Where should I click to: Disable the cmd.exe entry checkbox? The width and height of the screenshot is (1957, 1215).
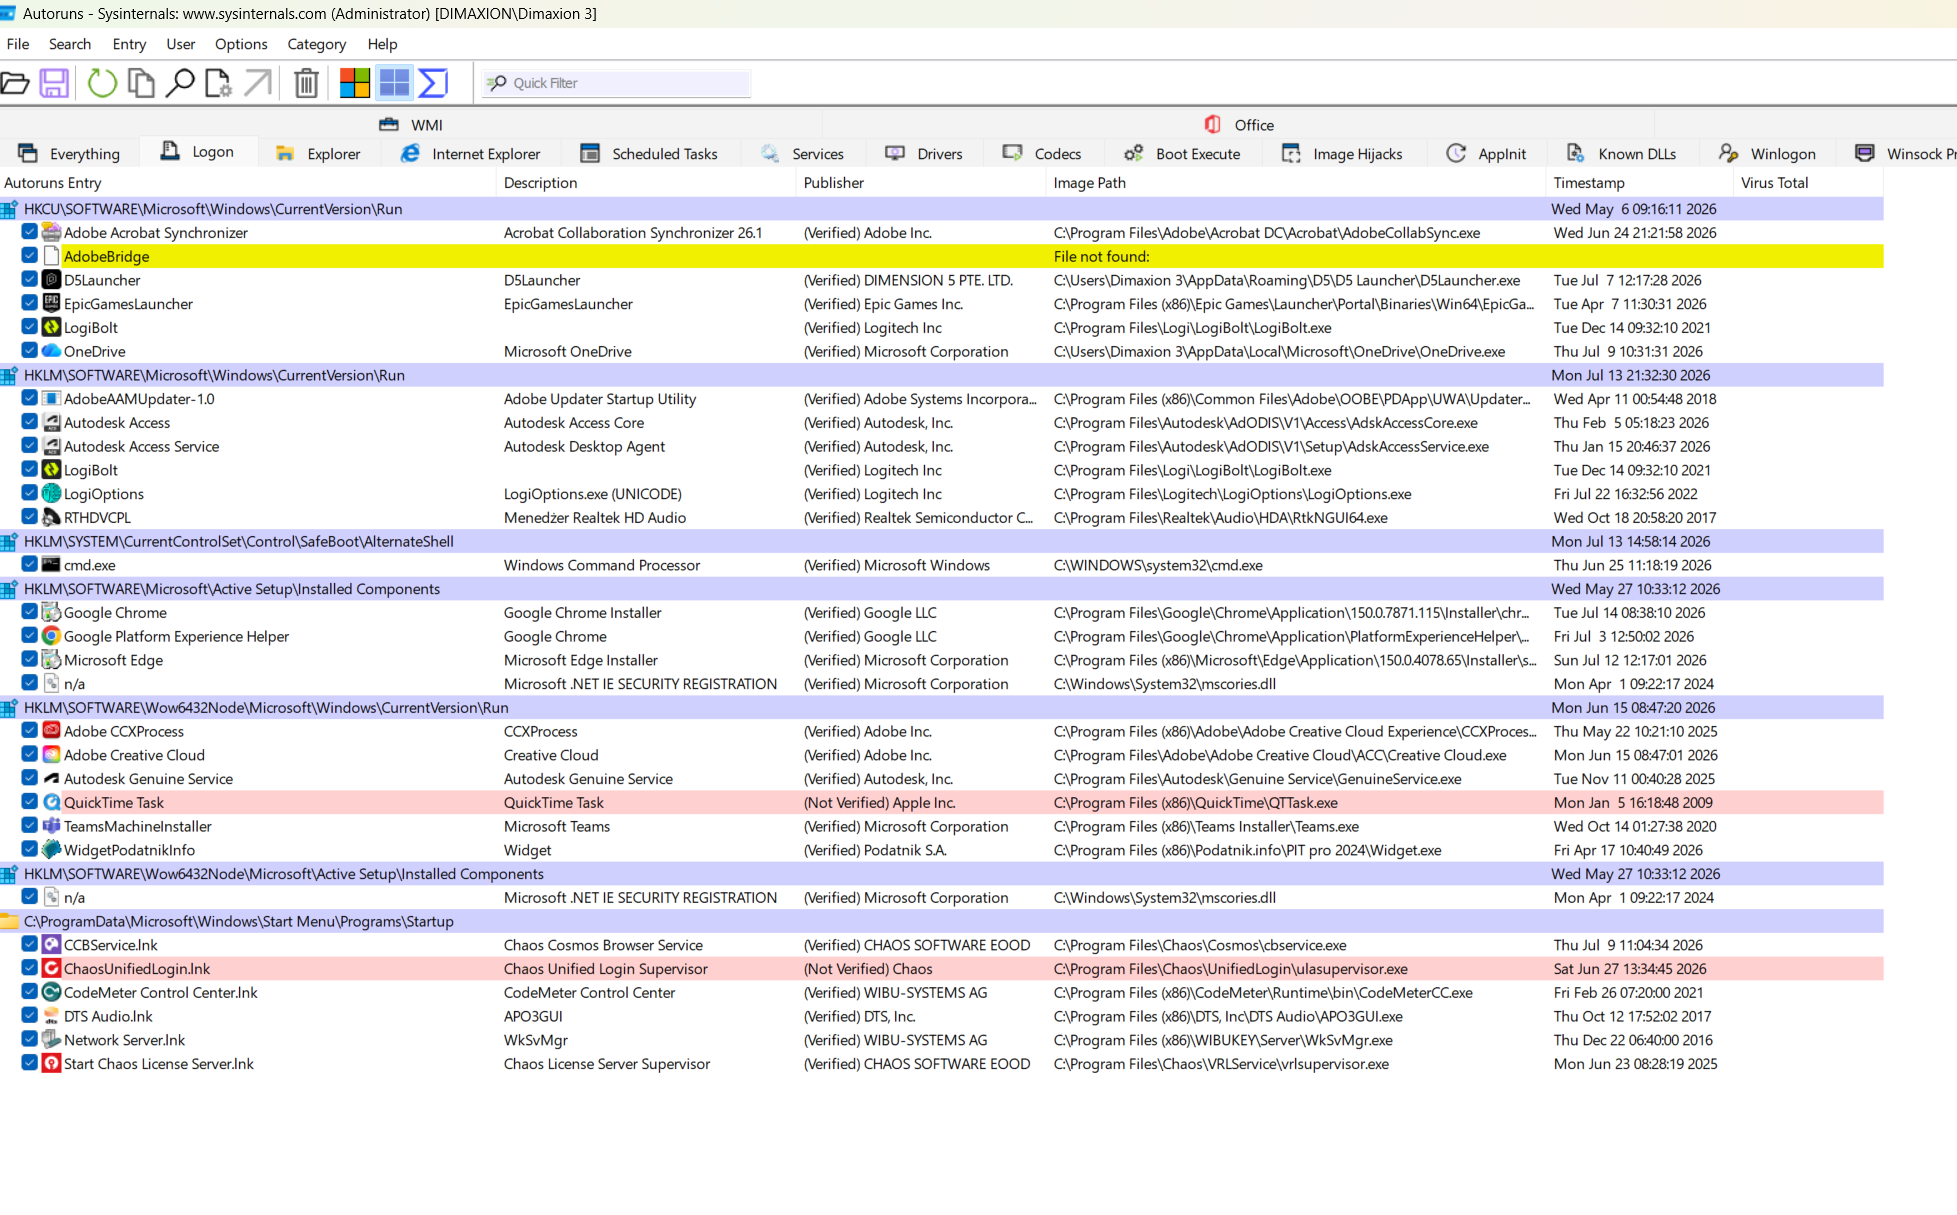click(29, 564)
